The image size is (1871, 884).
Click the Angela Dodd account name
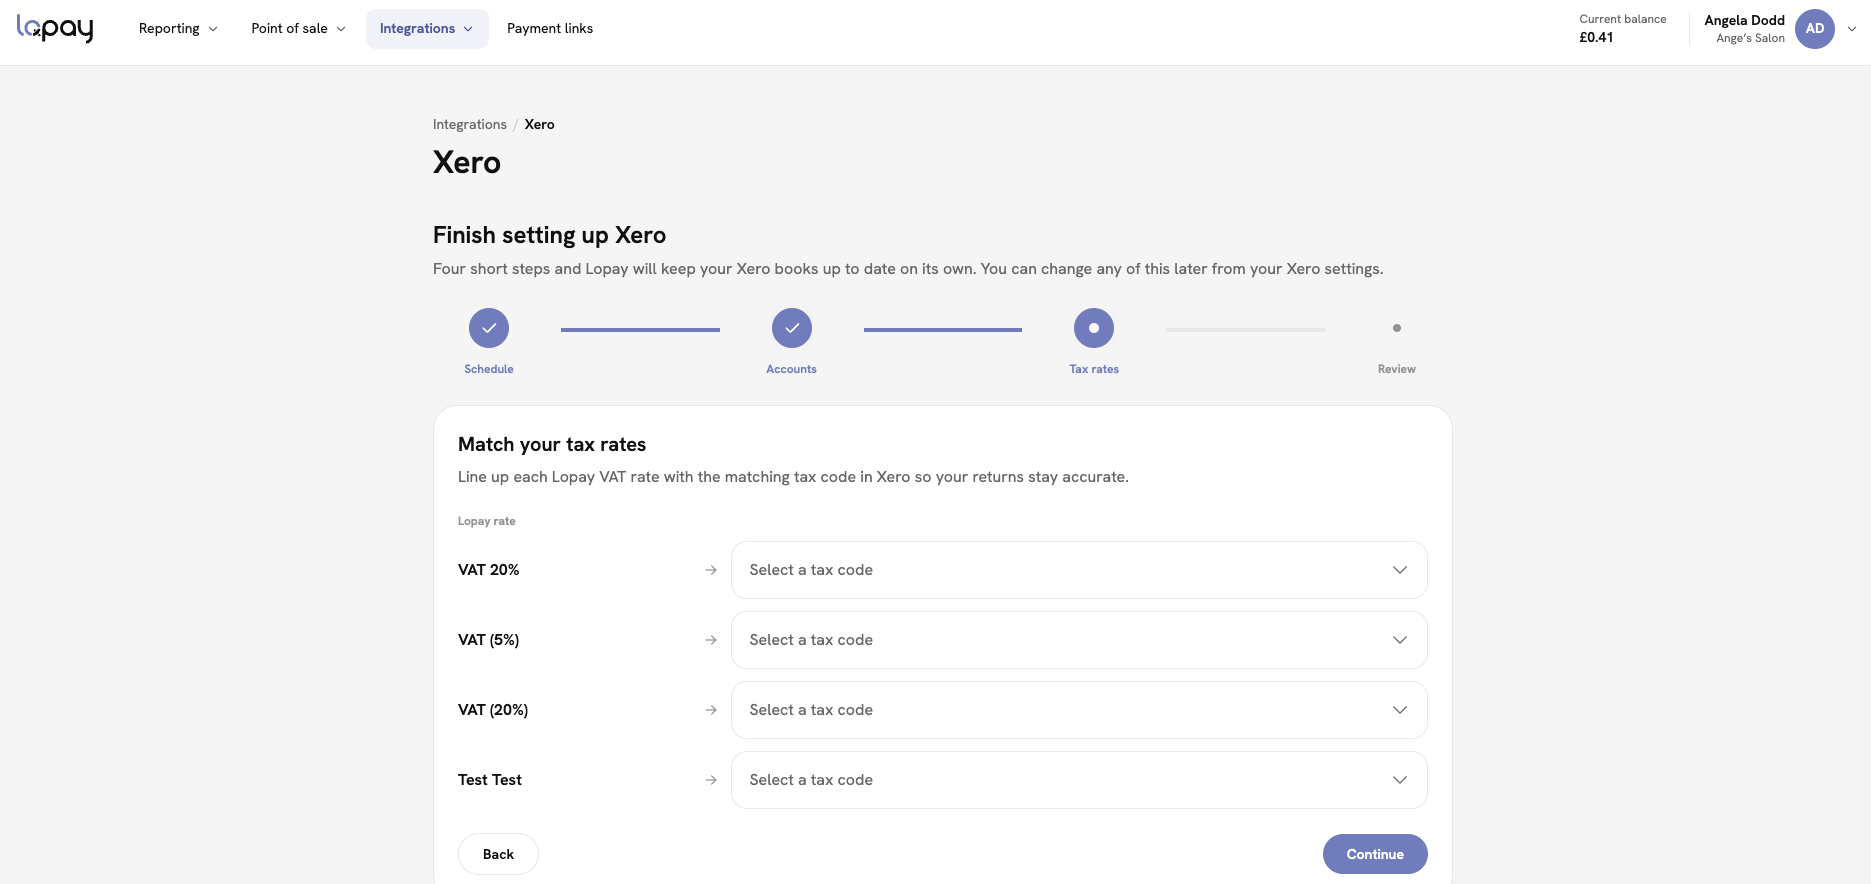(1744, 20)
